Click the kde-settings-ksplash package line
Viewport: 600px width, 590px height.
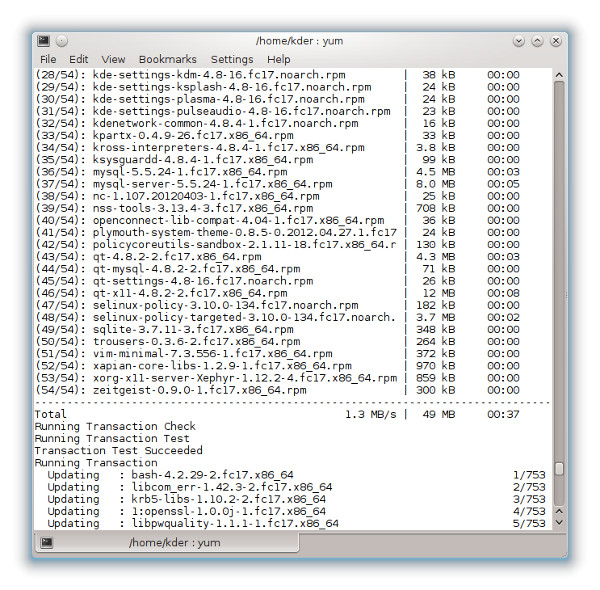point(278,87)
